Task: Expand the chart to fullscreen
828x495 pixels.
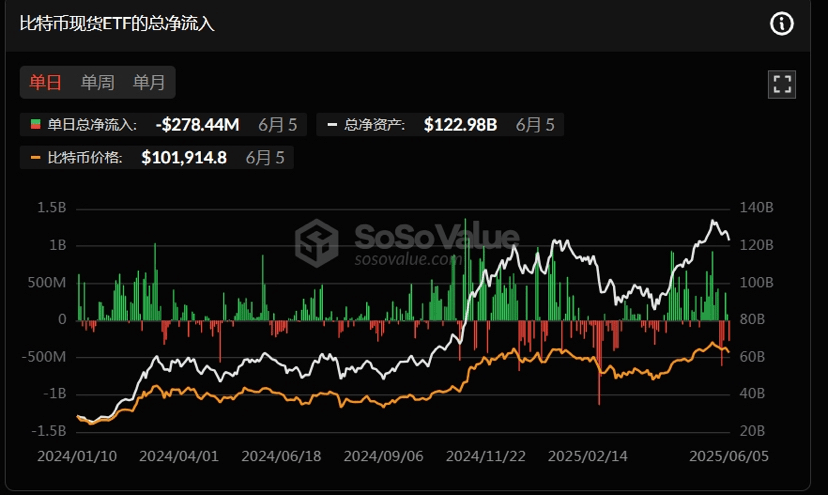Action: (782, 84)
